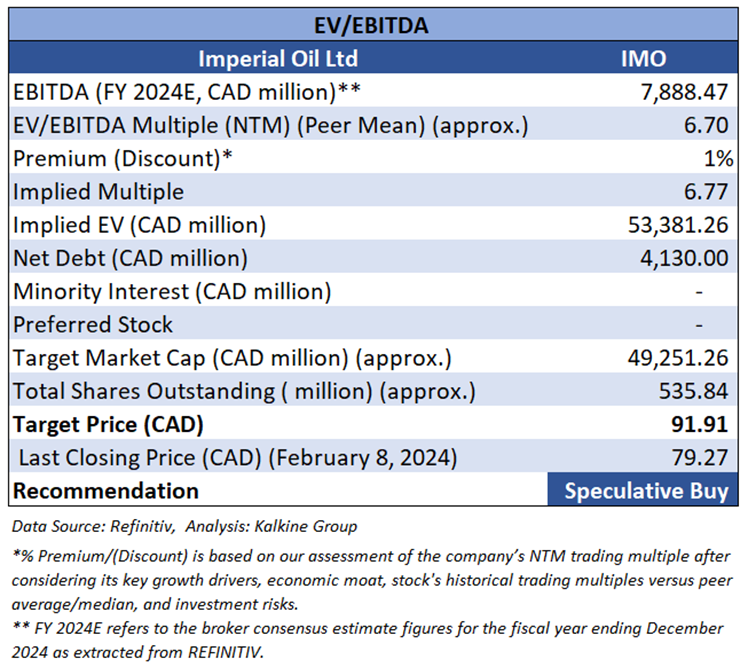Select the Target Market Cap label
748x667 pixels.
(x=232, y=358)
